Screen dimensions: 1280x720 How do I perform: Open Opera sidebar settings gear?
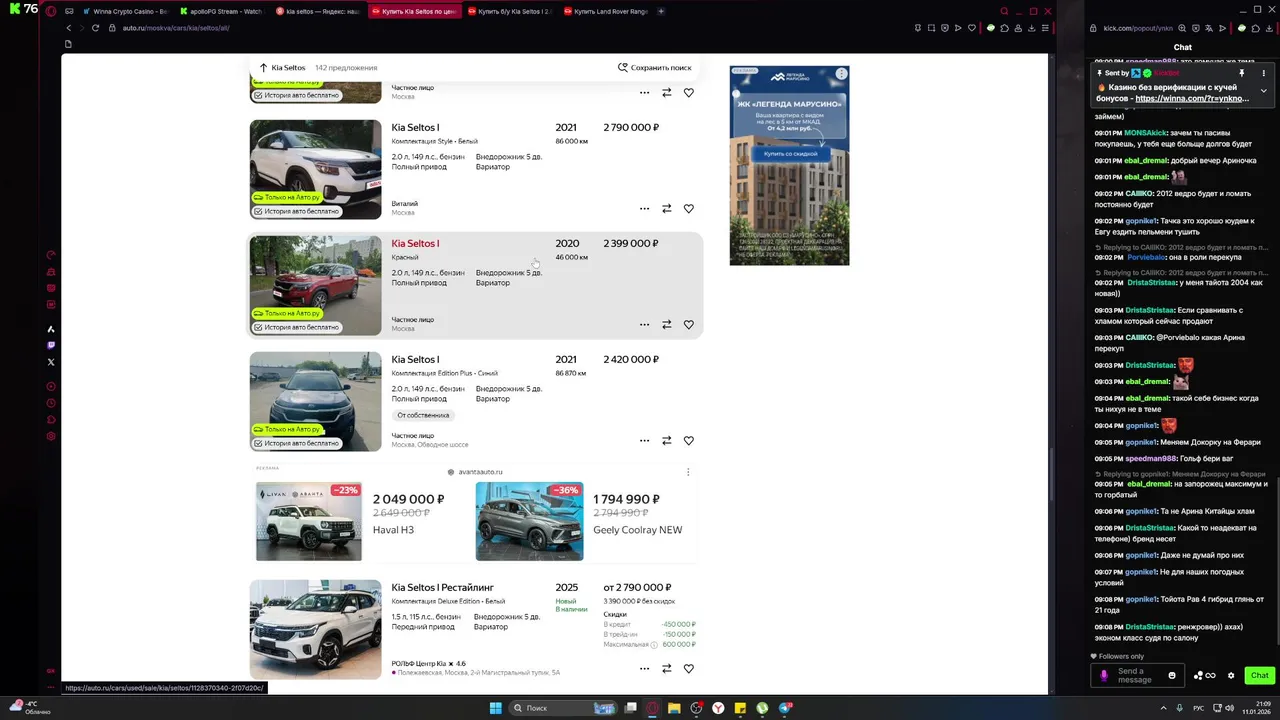click(51, 436)
